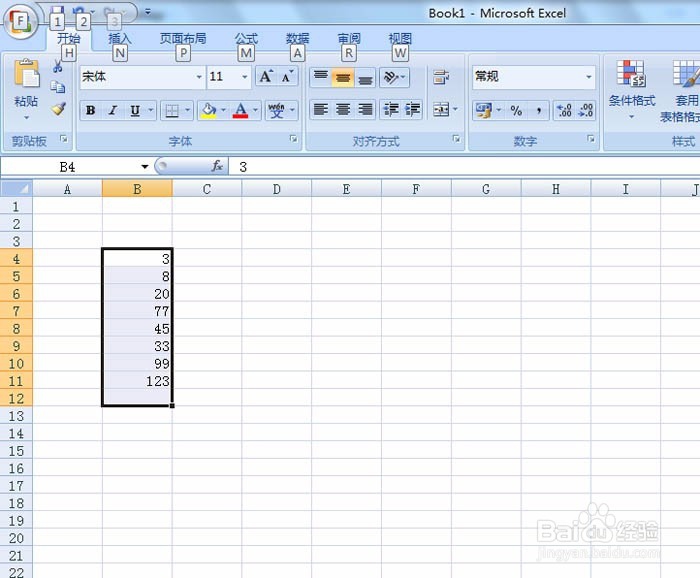Align text to top of cell
The image size is (700, 578).
[x=321, y=77]
